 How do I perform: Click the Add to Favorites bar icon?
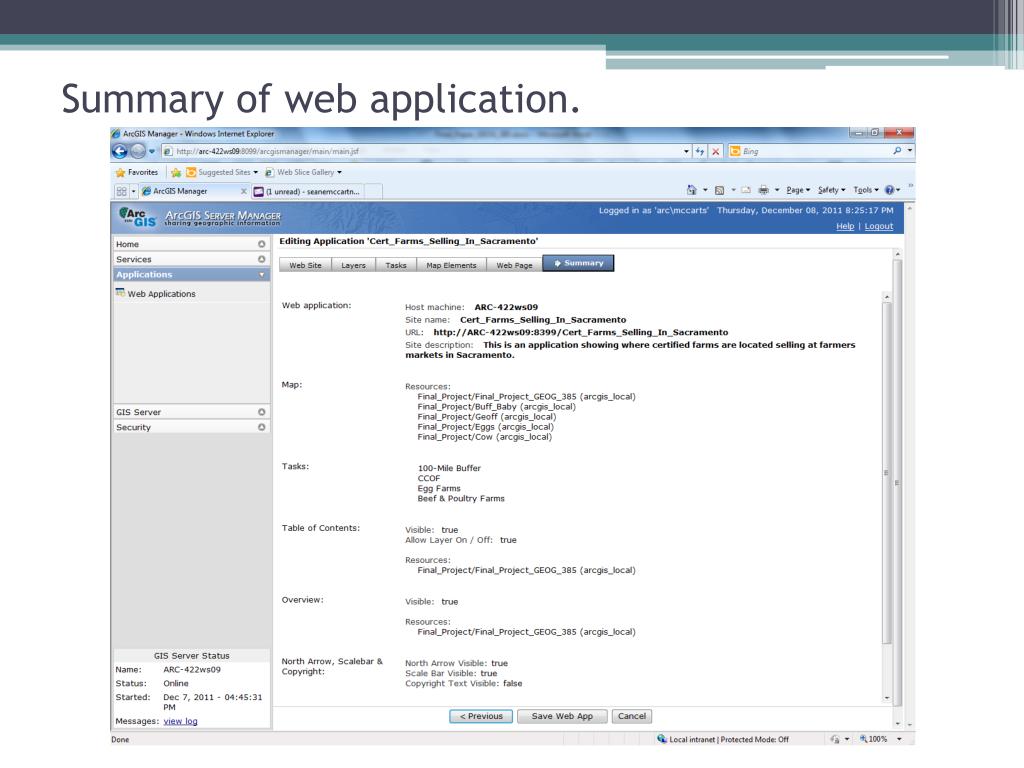click(176, 172)
